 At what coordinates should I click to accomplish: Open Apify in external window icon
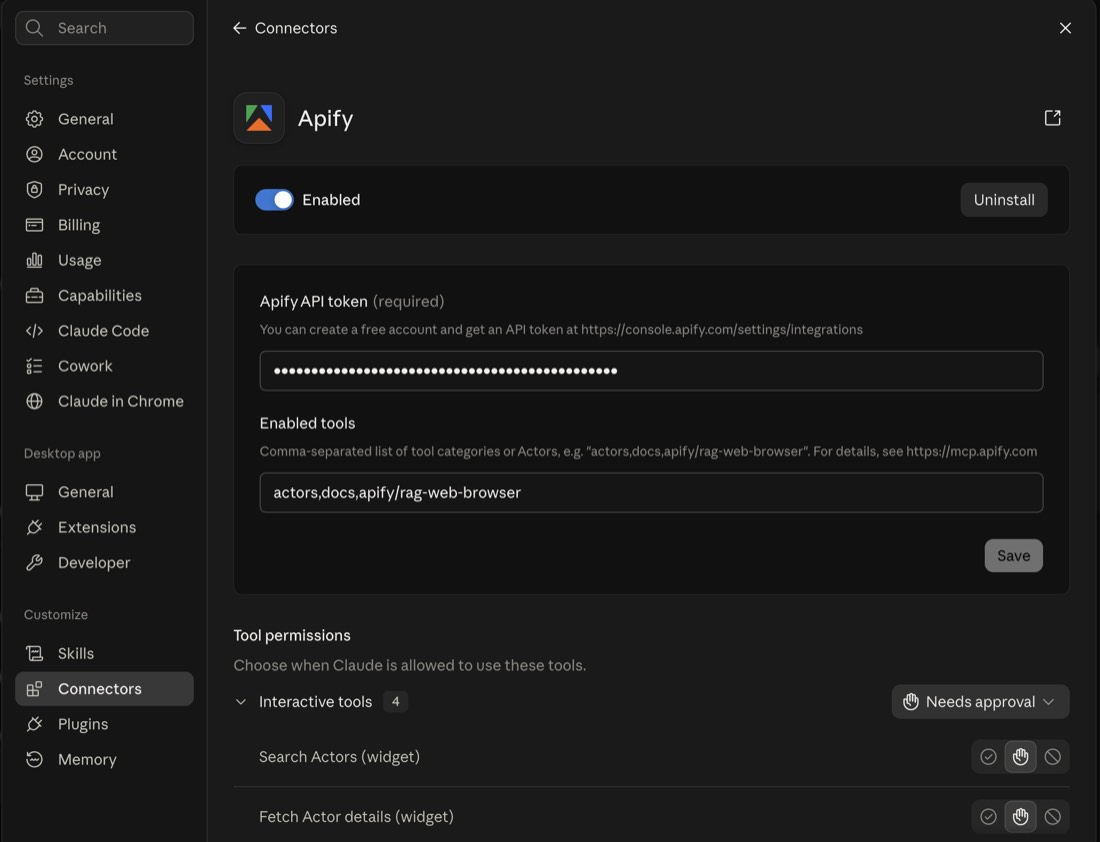[1052, 118]
